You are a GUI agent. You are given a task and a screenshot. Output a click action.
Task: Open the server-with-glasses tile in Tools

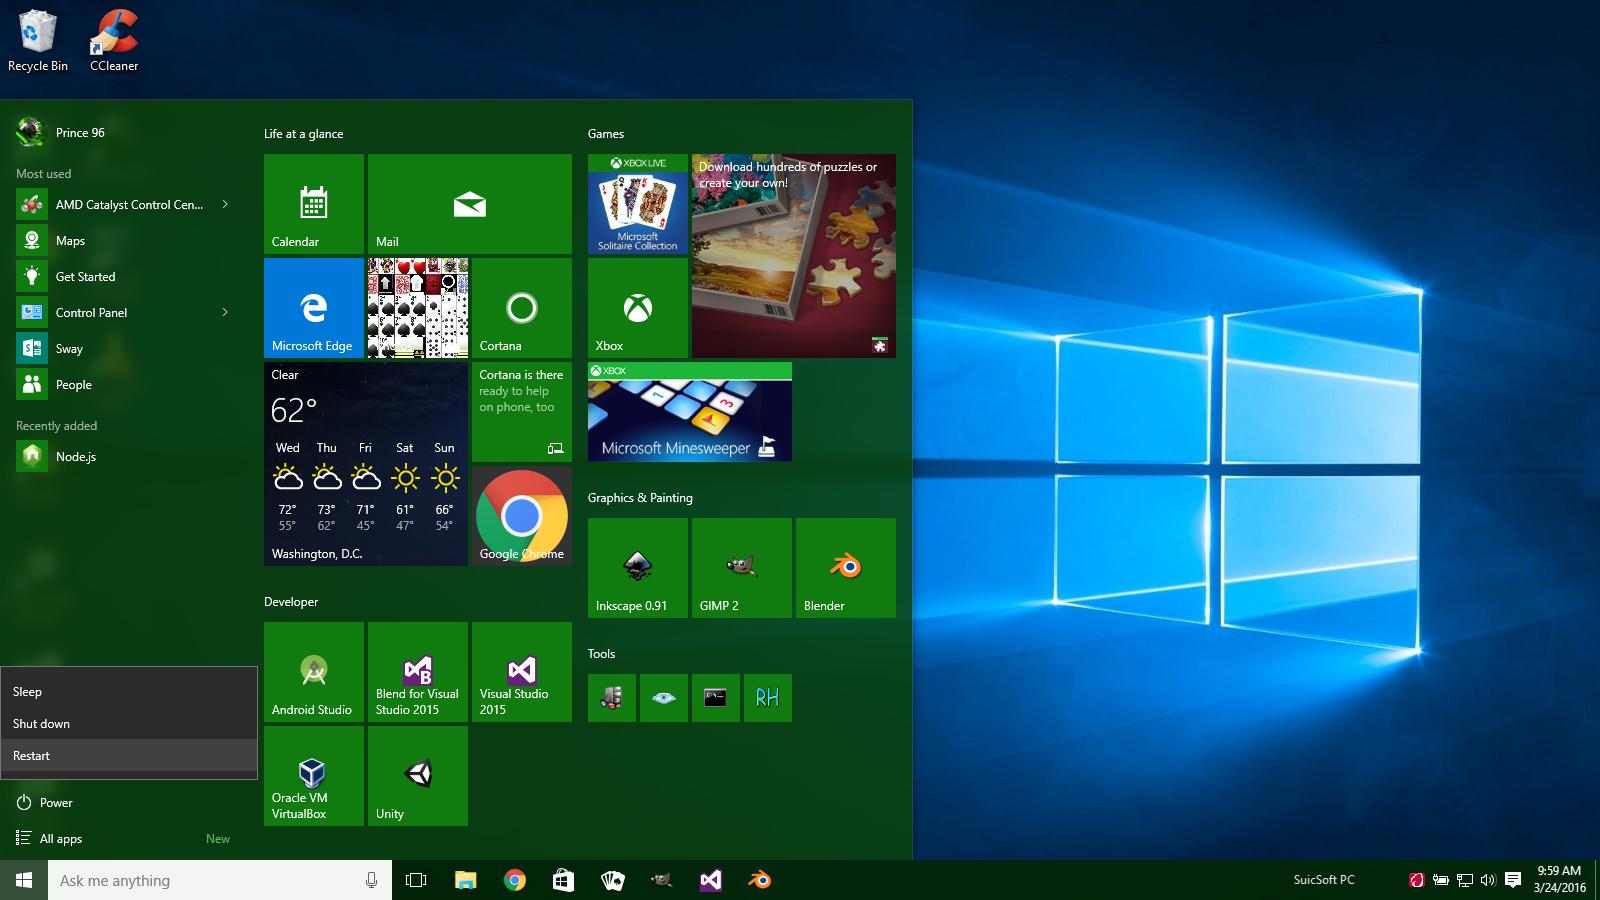coord(612,698)
